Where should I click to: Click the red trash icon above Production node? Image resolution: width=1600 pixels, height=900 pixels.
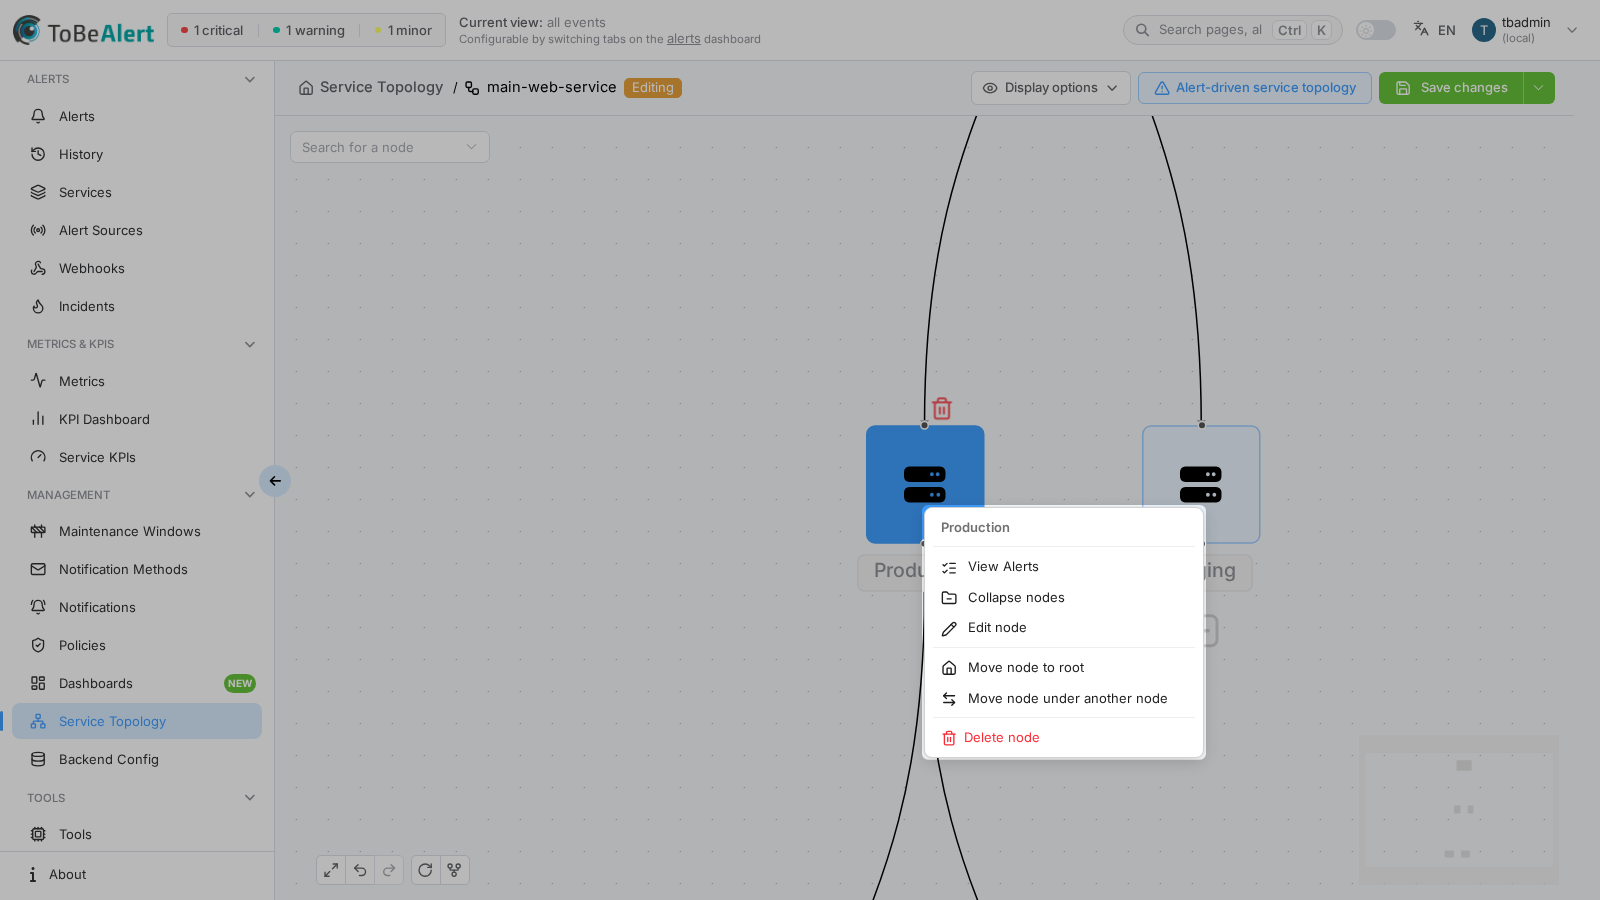[941, 408]
